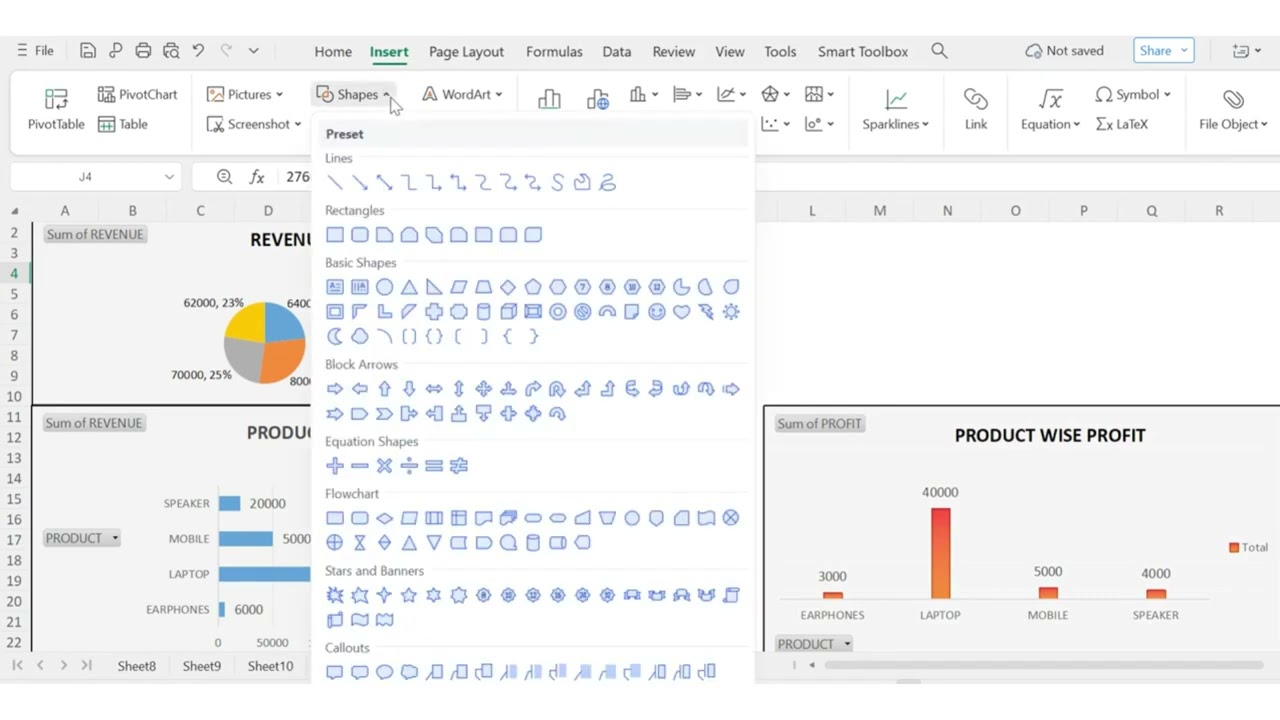Pick the oval basic shape
This screenshot has width=1280, height=720.
(384, 287)
